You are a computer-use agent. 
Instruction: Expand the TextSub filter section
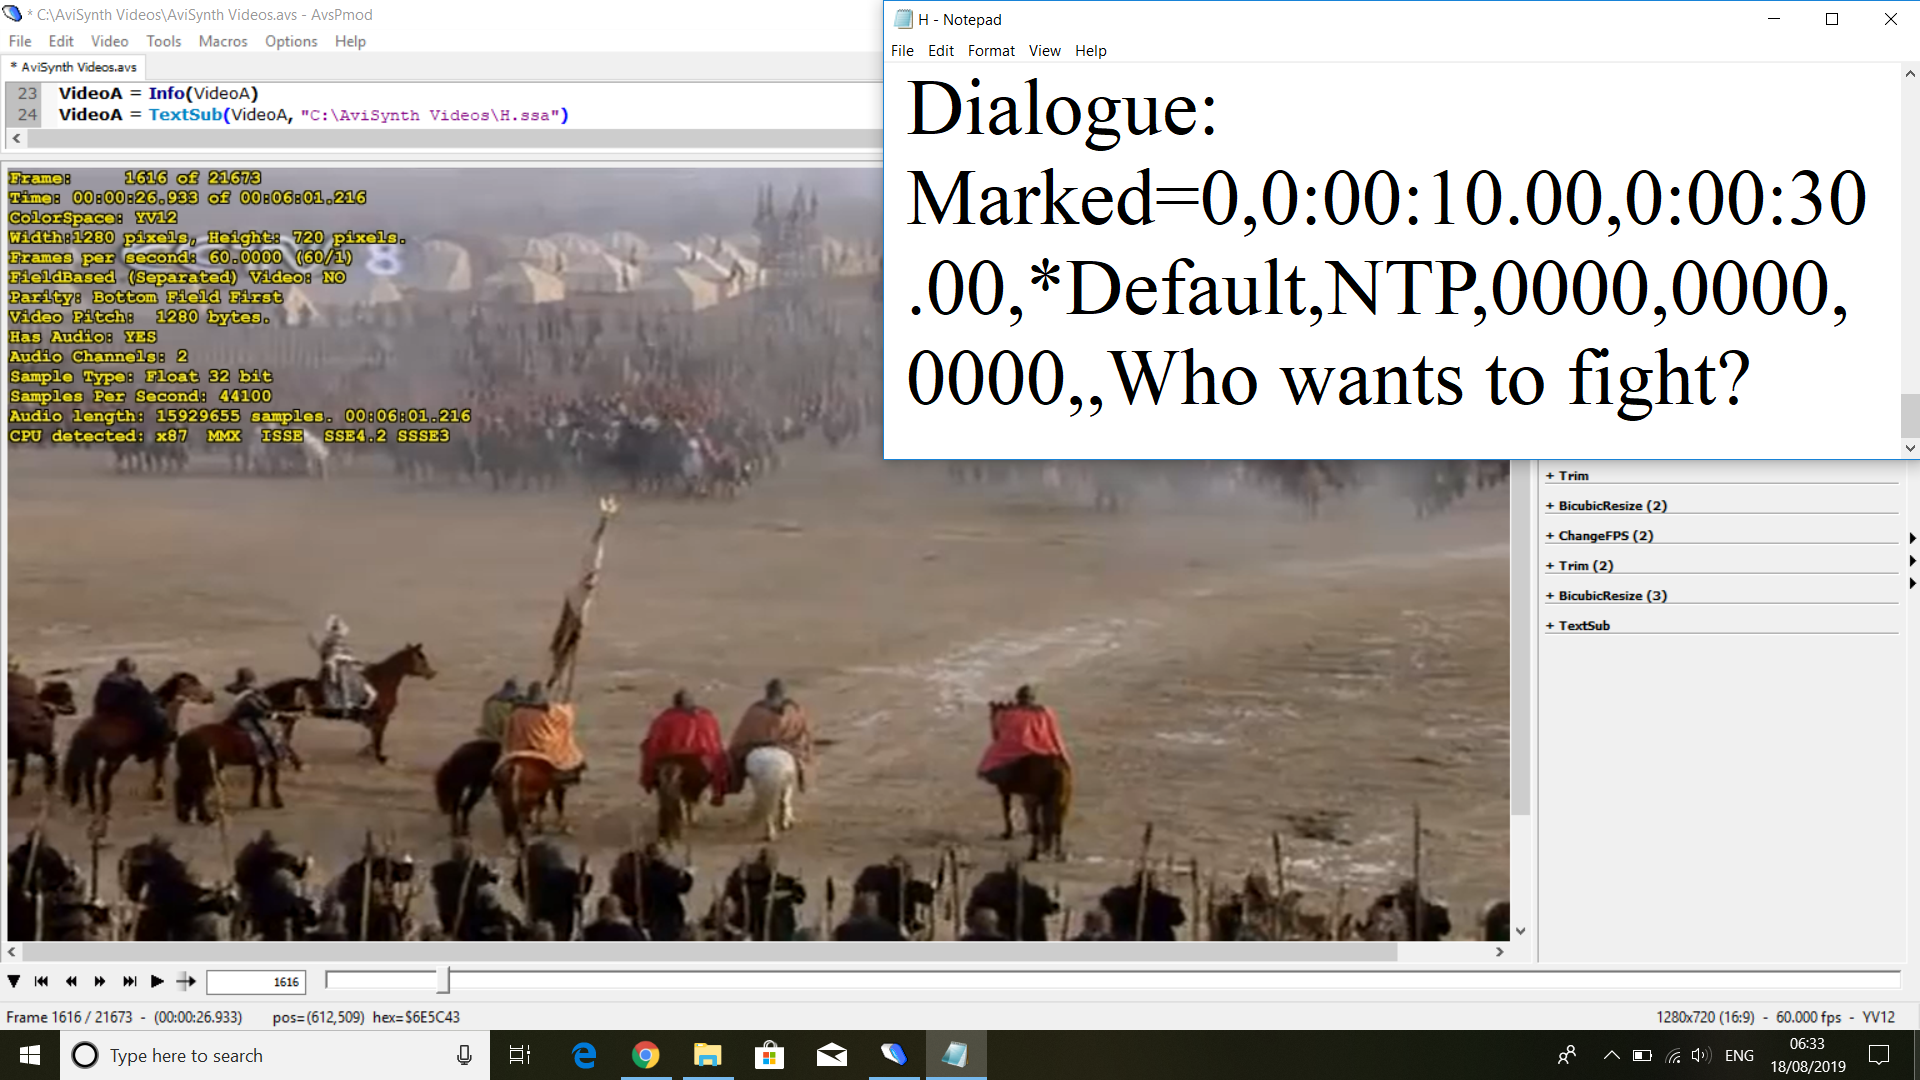1583,626
